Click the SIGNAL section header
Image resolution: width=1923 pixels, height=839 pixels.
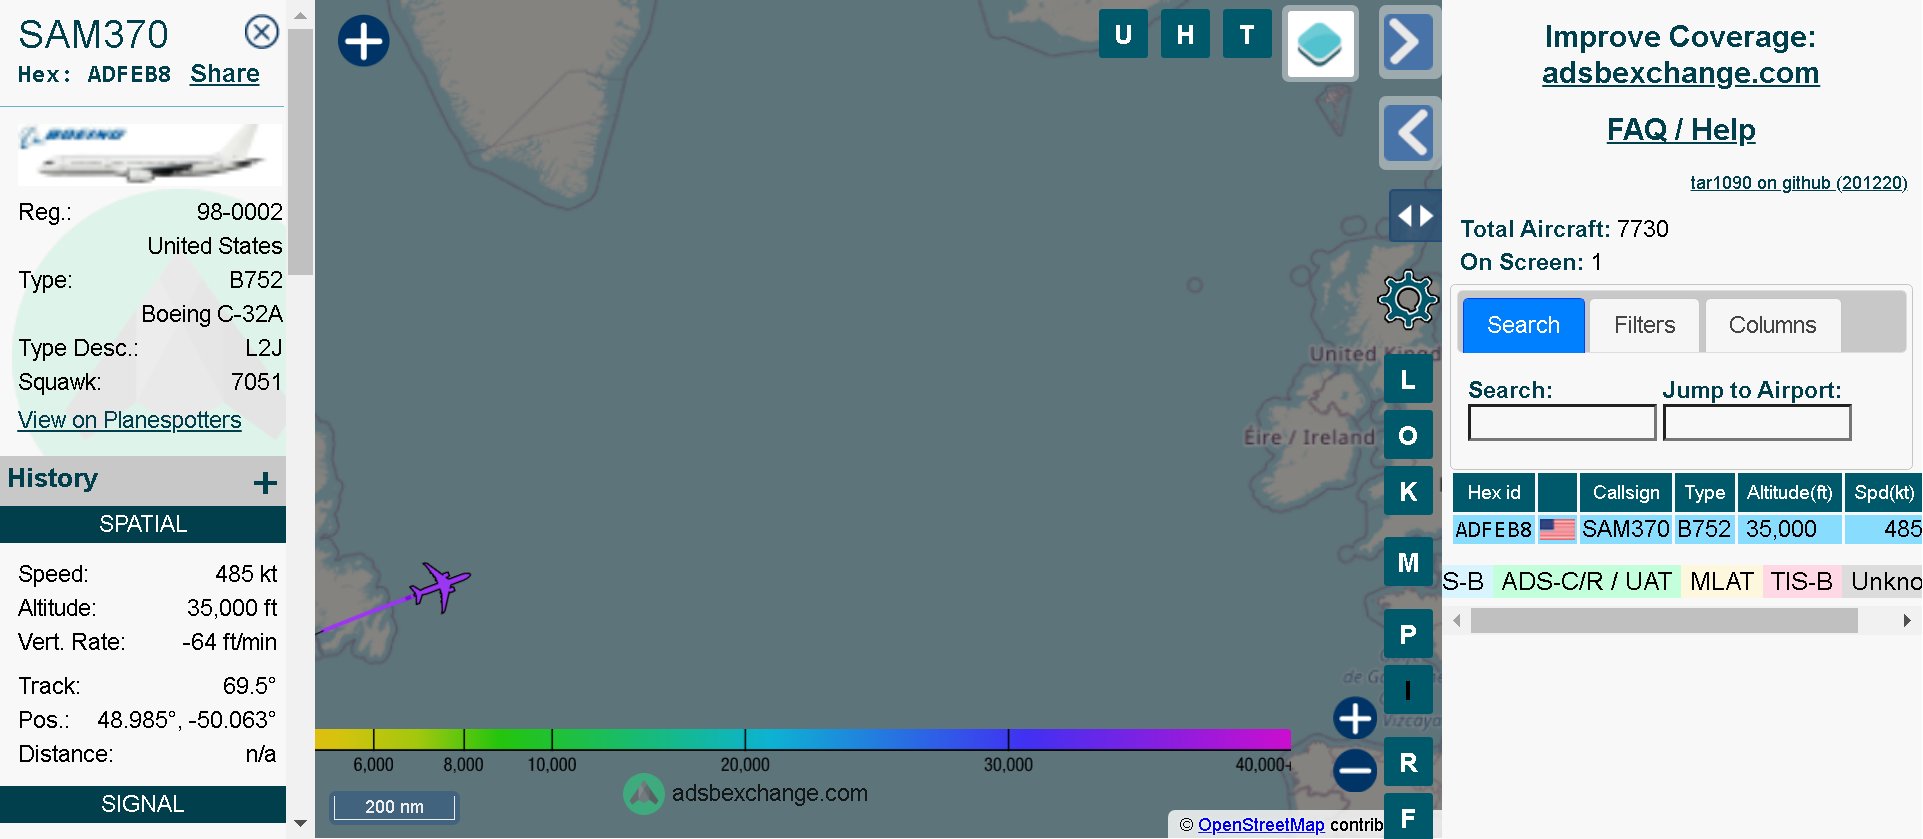(x=143, y=804)
